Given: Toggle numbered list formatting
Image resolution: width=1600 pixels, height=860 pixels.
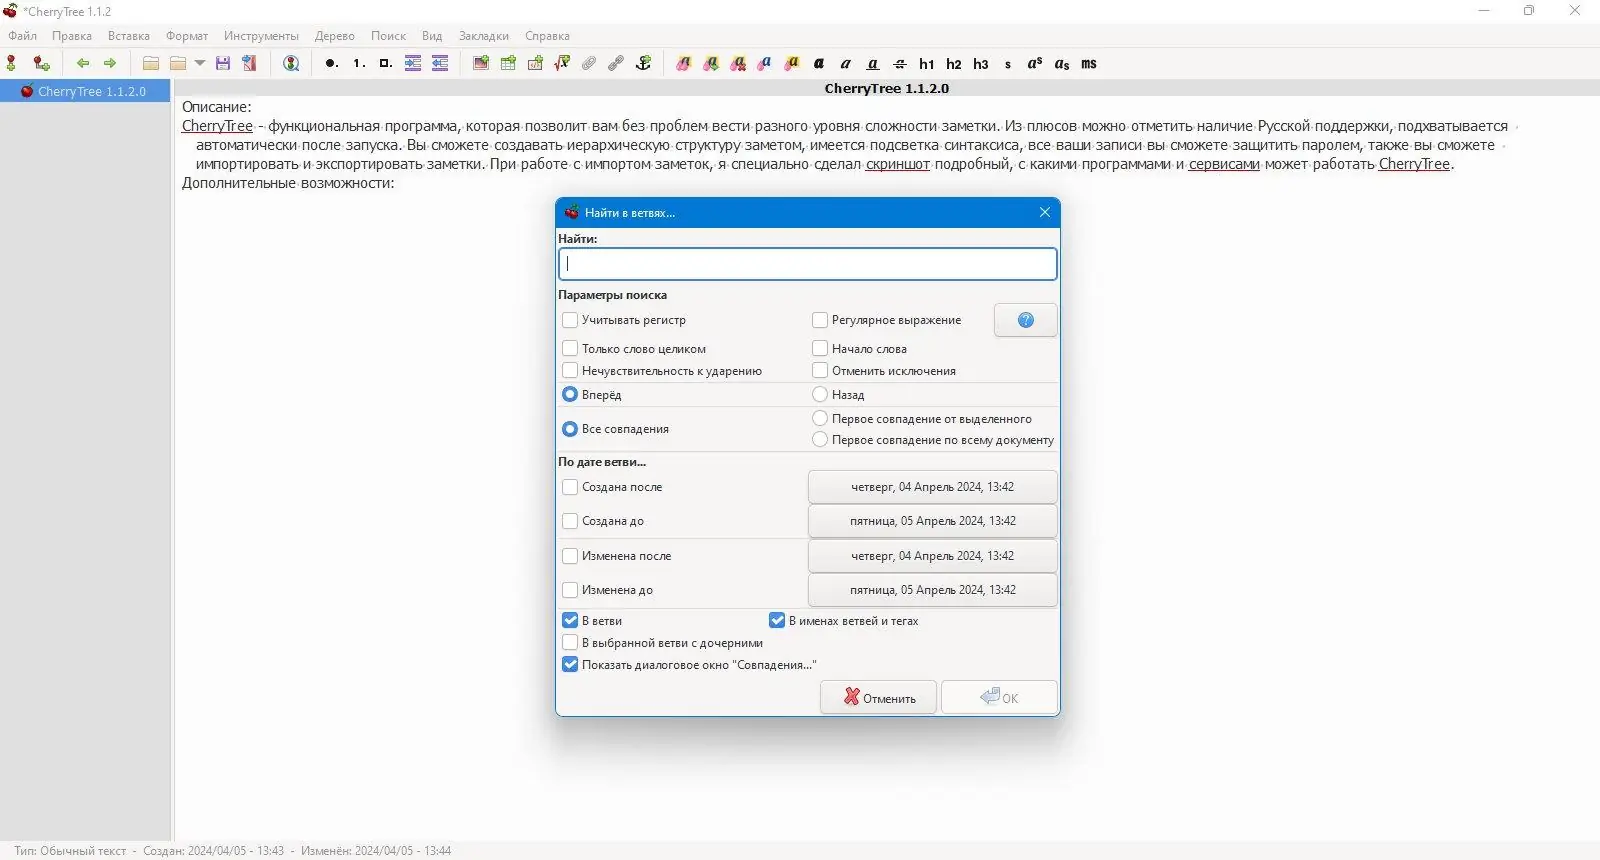Looking at the screenshot, I should click(x=358, y=63).
